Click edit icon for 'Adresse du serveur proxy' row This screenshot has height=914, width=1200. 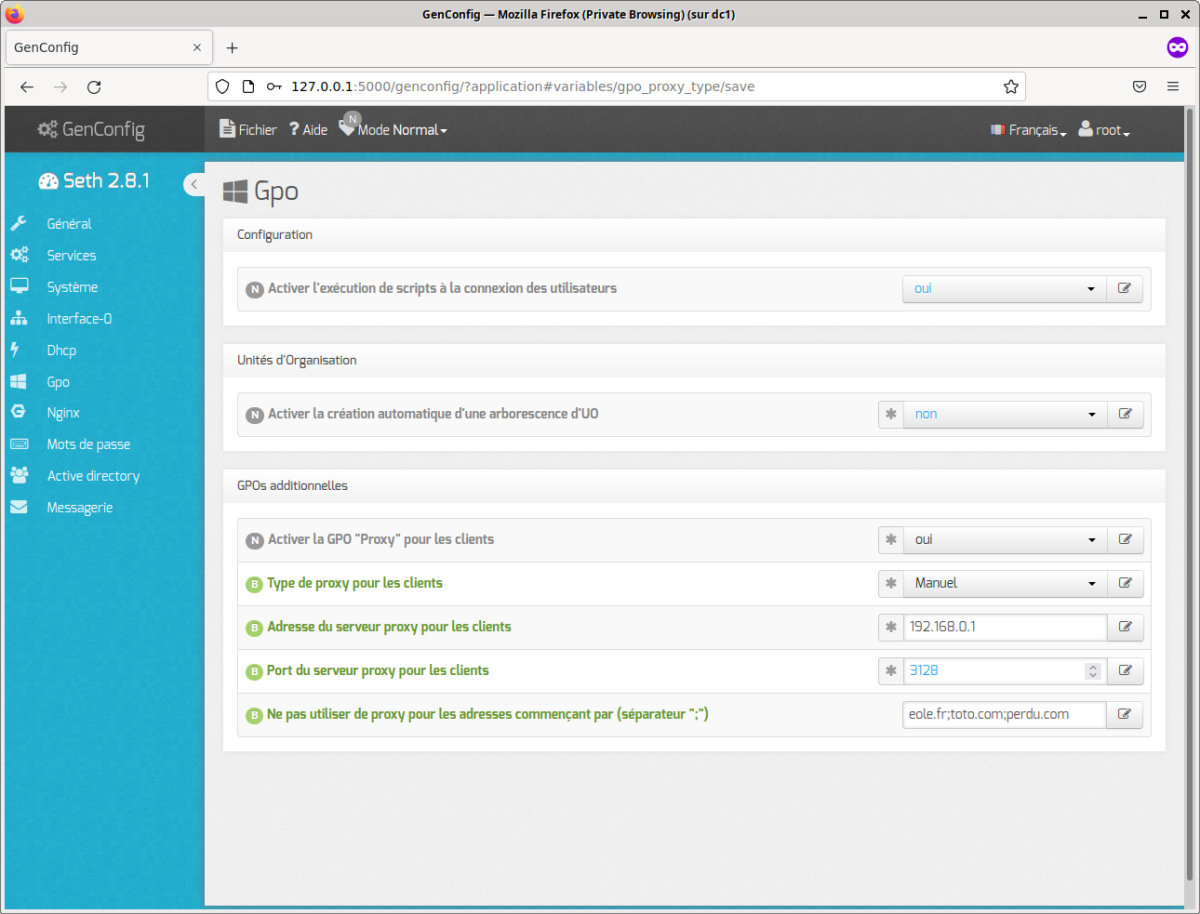tap(1124, 627)
